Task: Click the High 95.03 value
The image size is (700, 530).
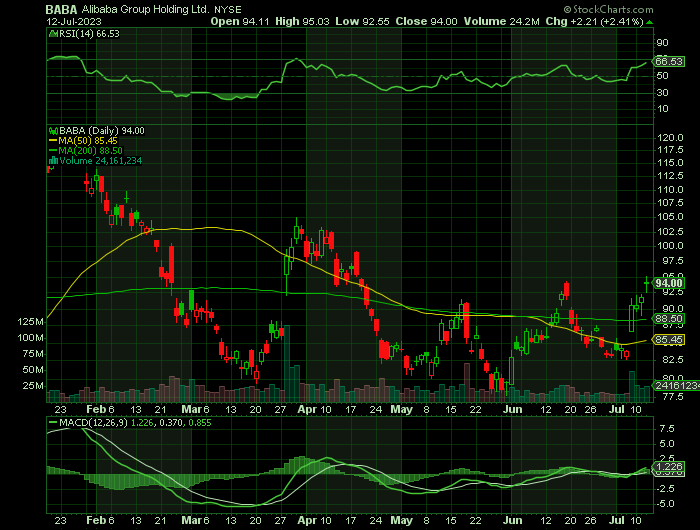Action: pyautogui.click(x=302, y=21)
